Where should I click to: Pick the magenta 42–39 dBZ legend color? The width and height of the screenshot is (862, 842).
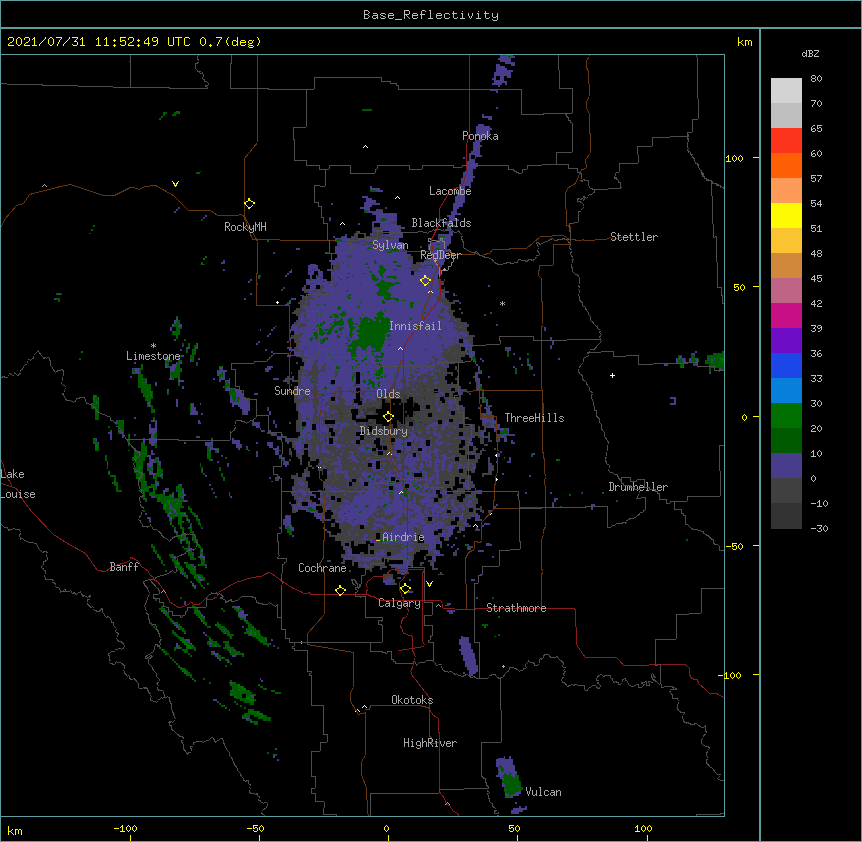pos(786,315)
